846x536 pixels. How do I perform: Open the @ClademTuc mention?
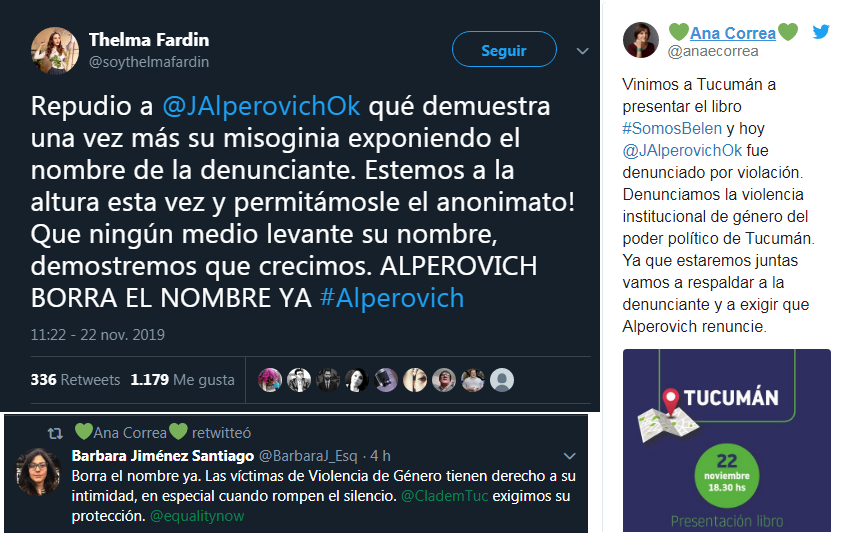pos(445,496)
